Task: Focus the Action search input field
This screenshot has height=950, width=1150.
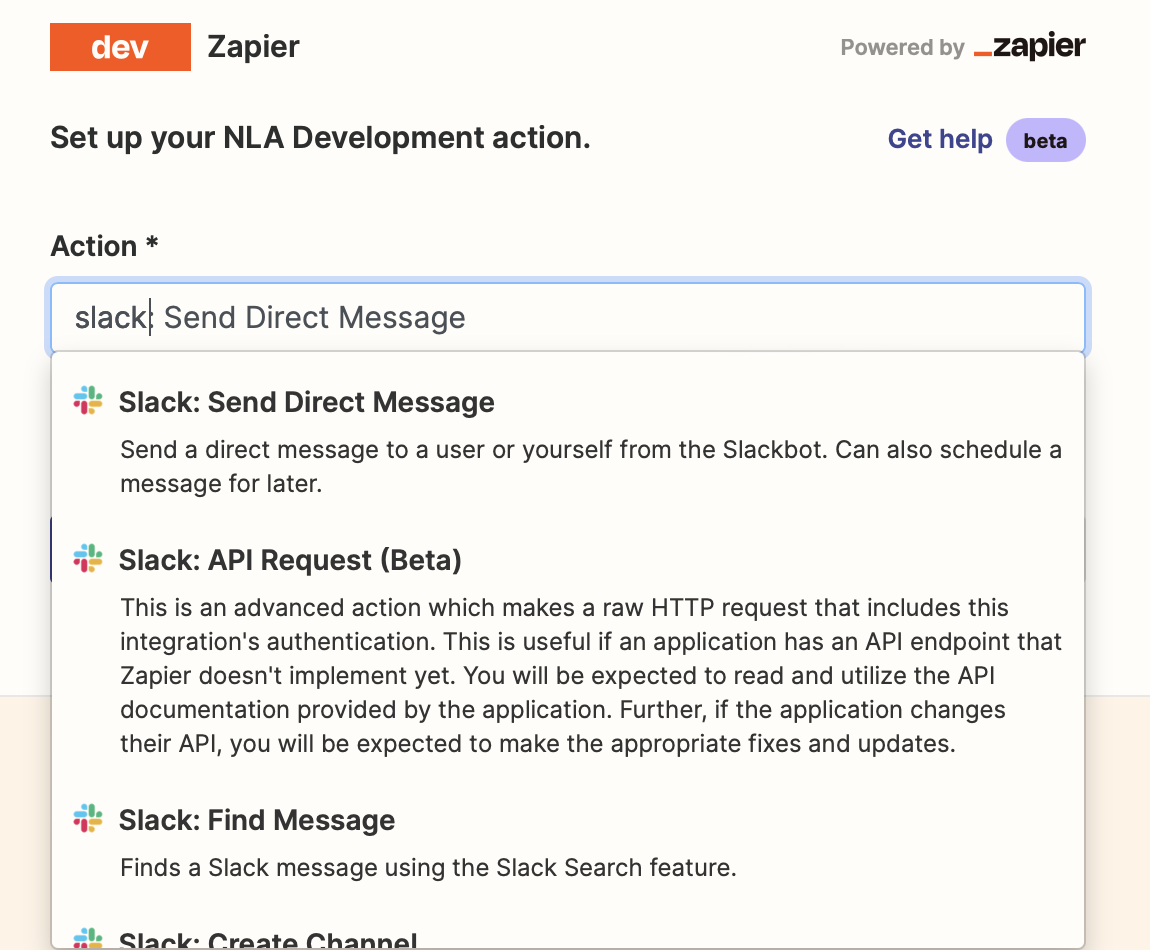Action: 568,318
